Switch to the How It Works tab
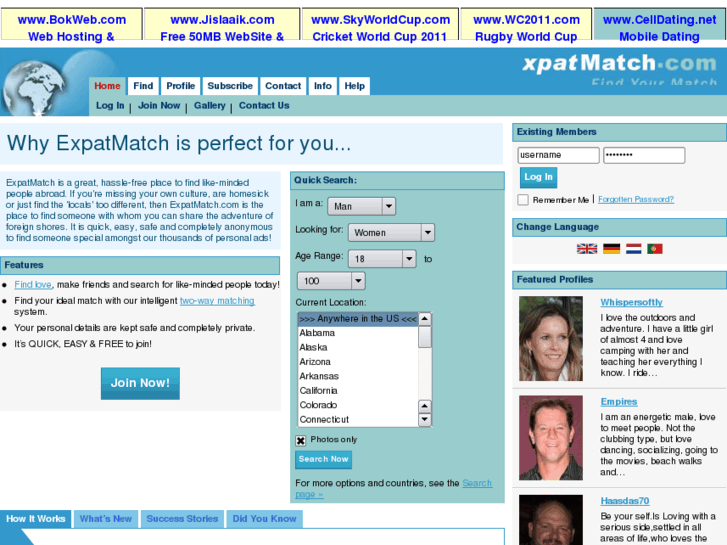727x545 pixels. 36,519
